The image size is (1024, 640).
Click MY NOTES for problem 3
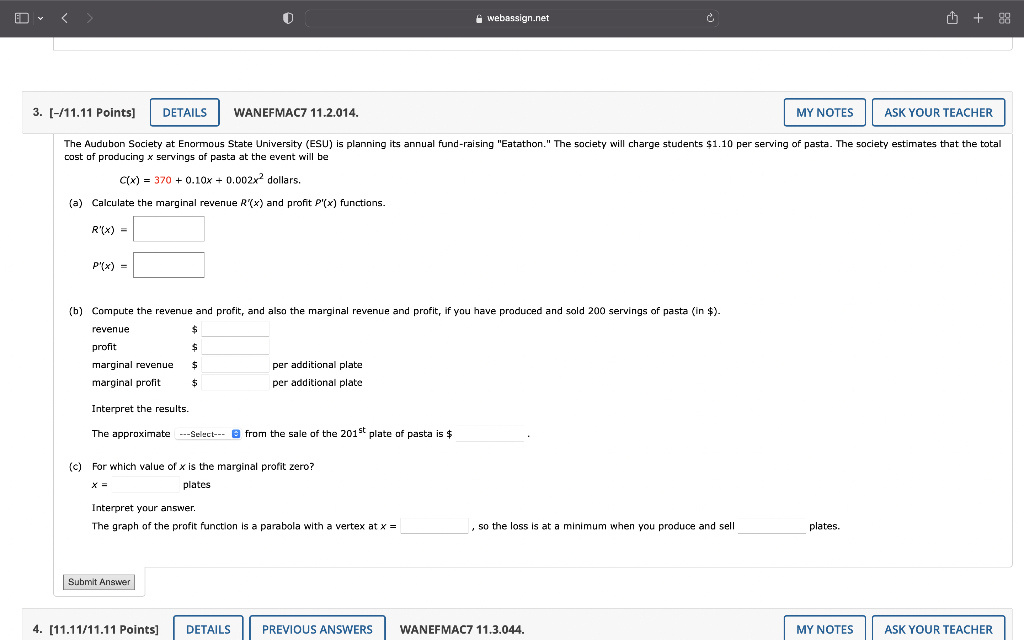(824, 112)
